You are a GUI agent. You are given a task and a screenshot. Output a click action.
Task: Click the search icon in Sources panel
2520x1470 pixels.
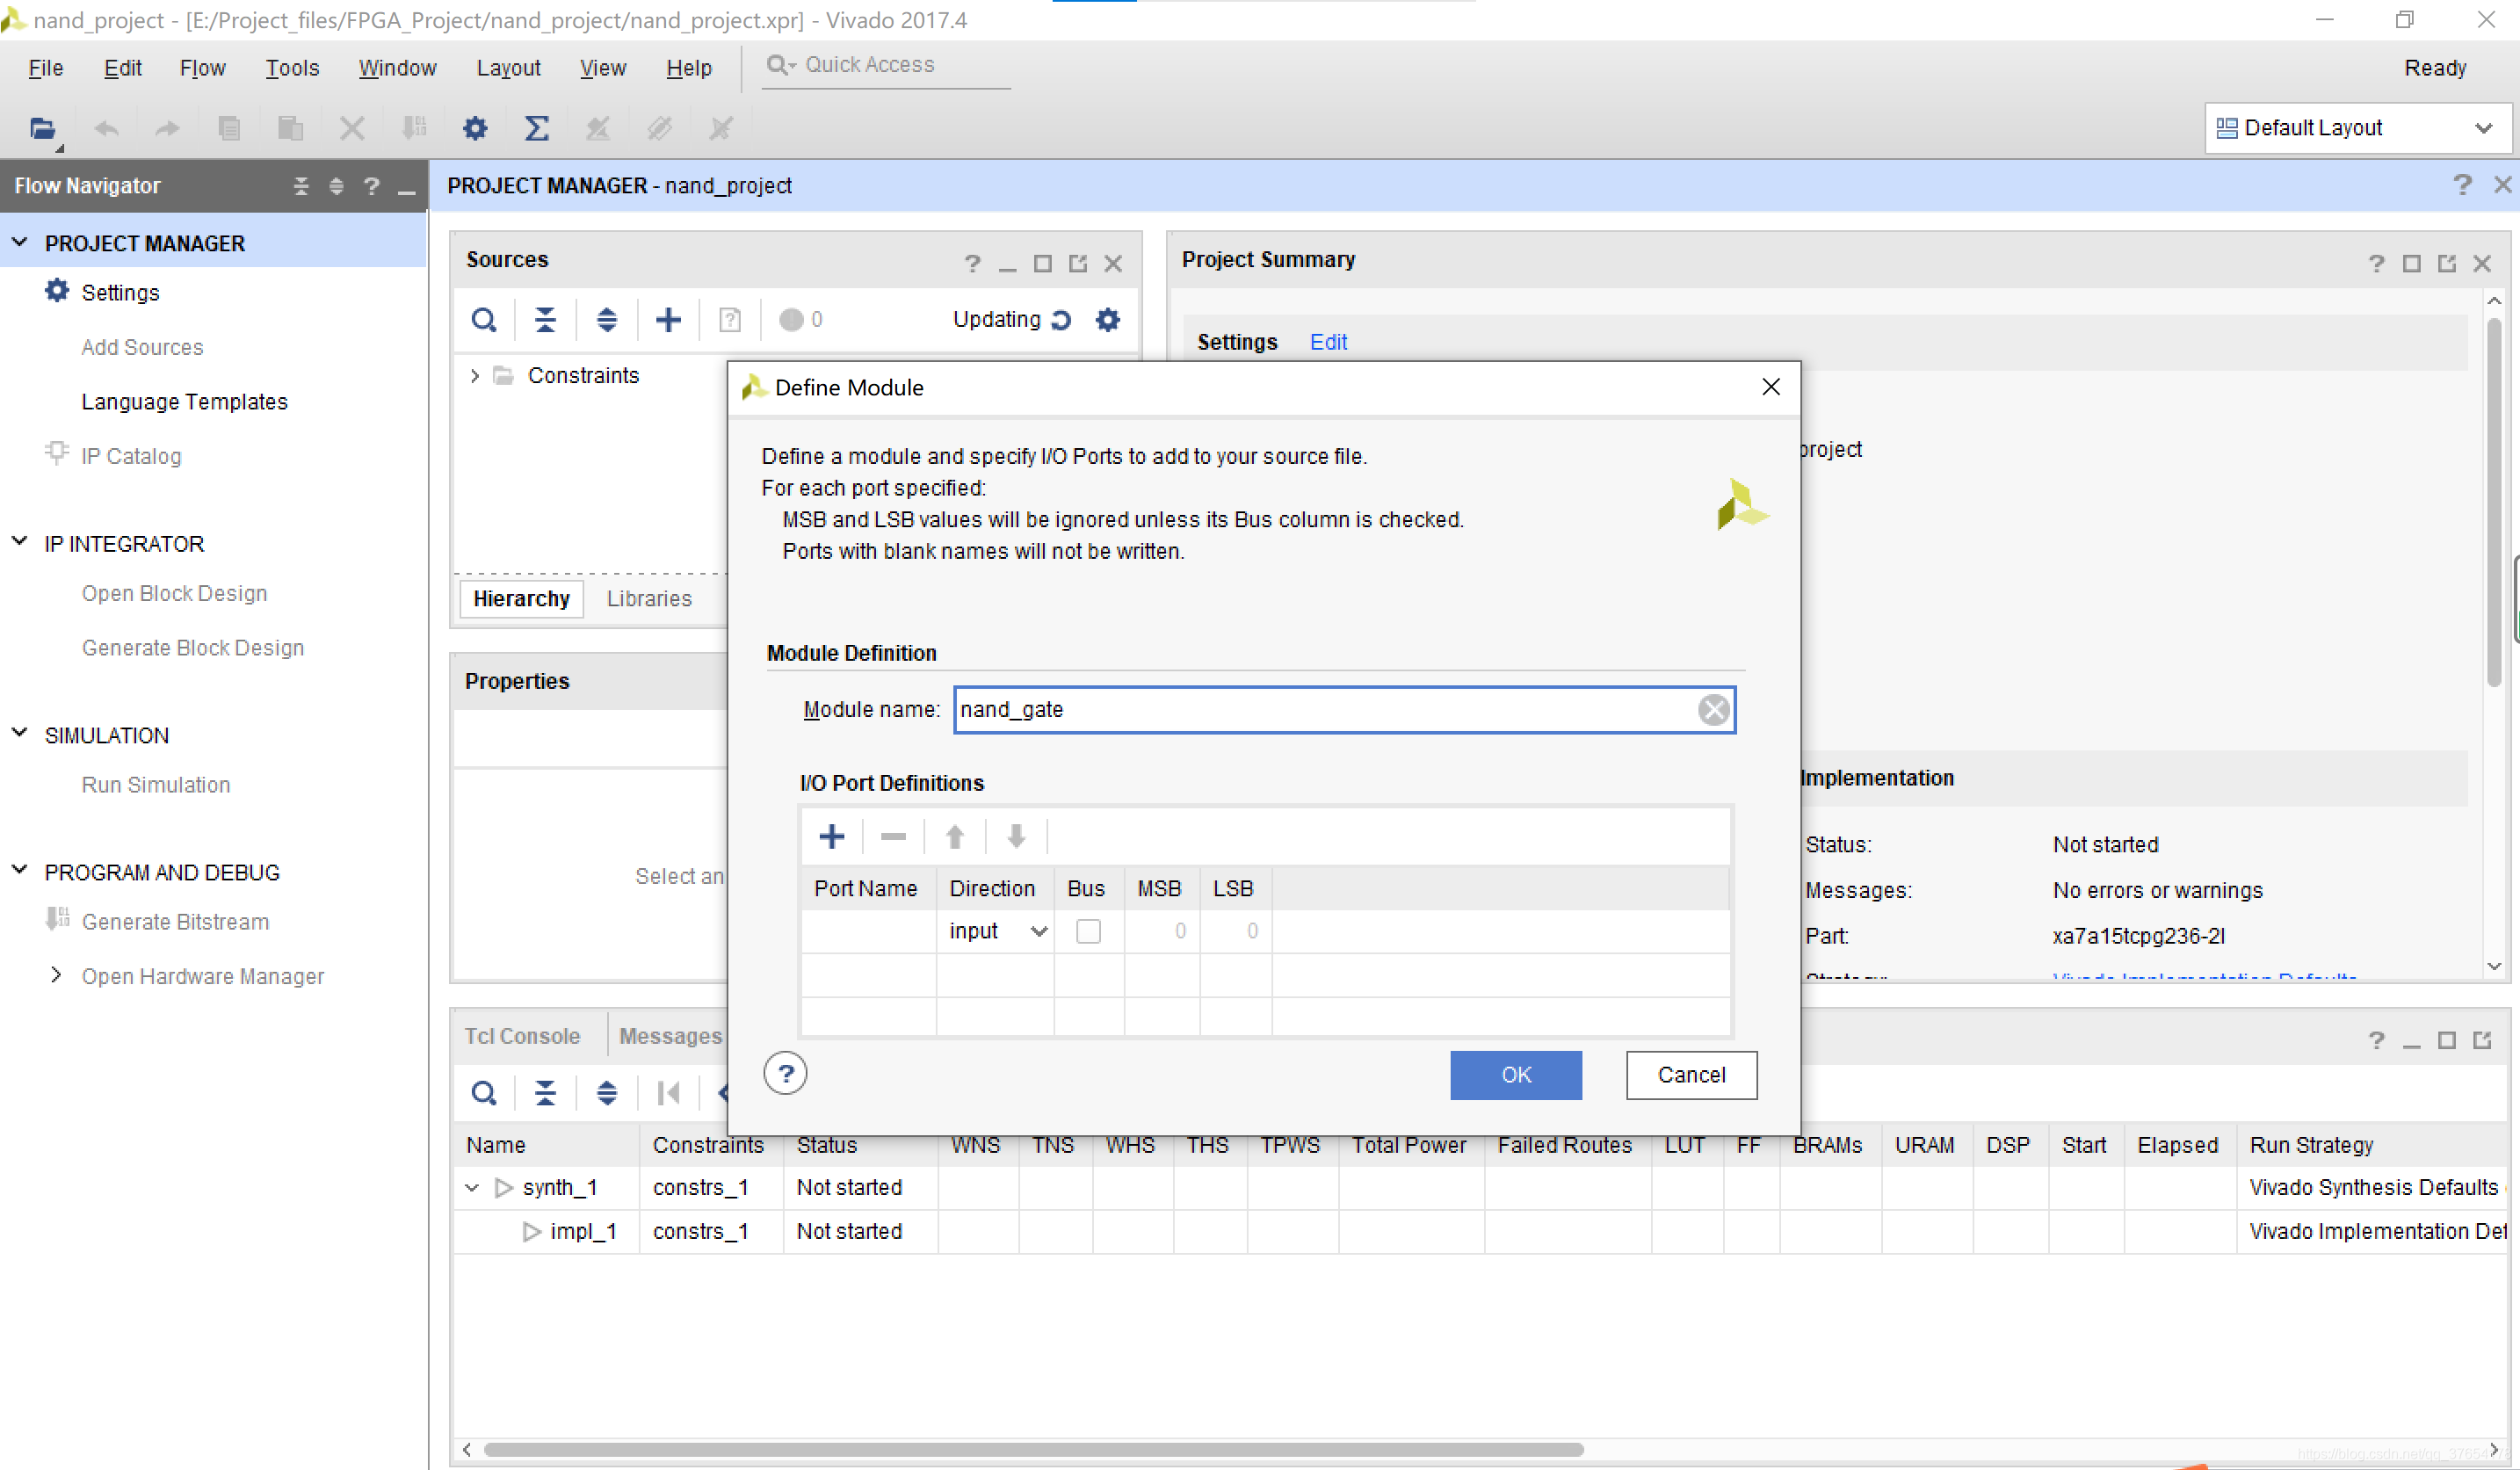[x=484, y=320]
